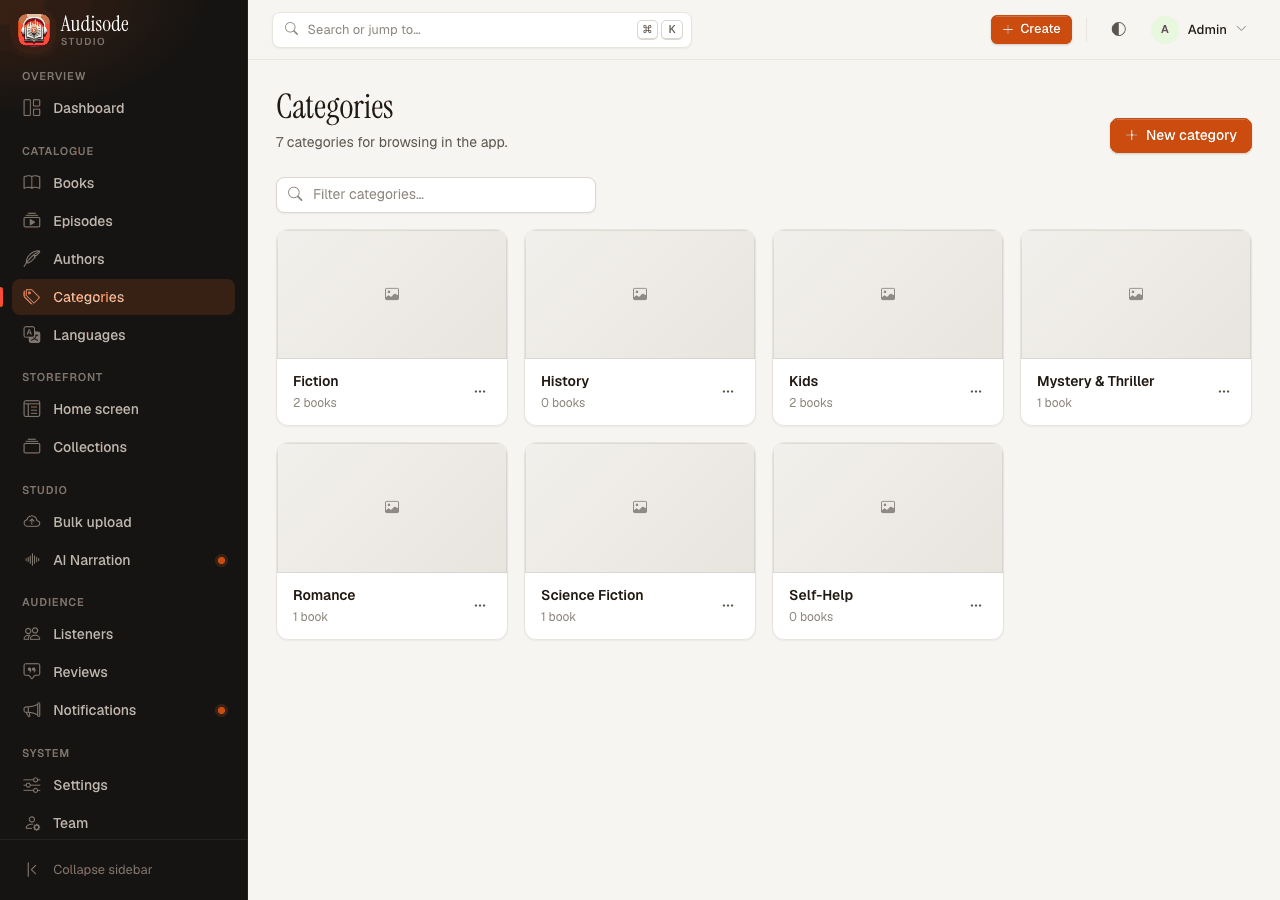
Task: Open the Kids category options menu
Action: [976, 391]
